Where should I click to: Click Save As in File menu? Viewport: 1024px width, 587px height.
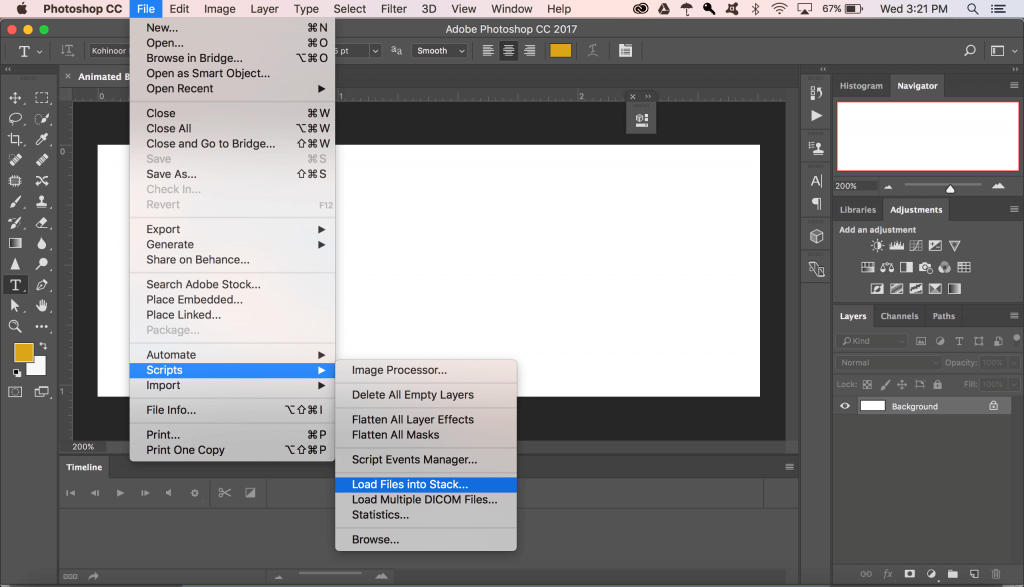171,174
